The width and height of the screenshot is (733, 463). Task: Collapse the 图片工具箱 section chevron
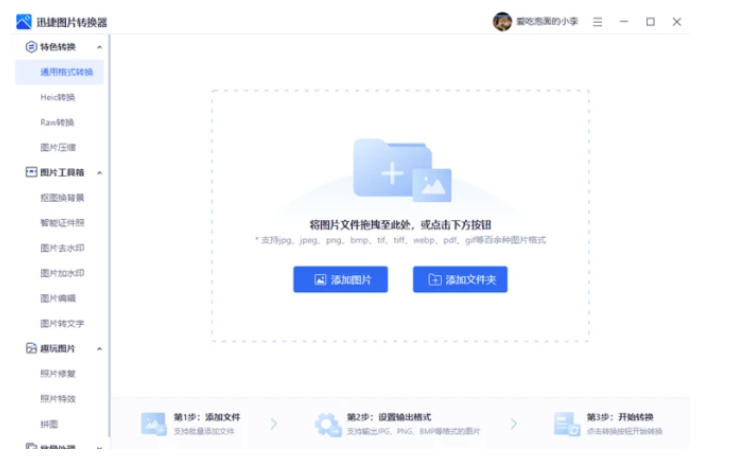[99, 172]
